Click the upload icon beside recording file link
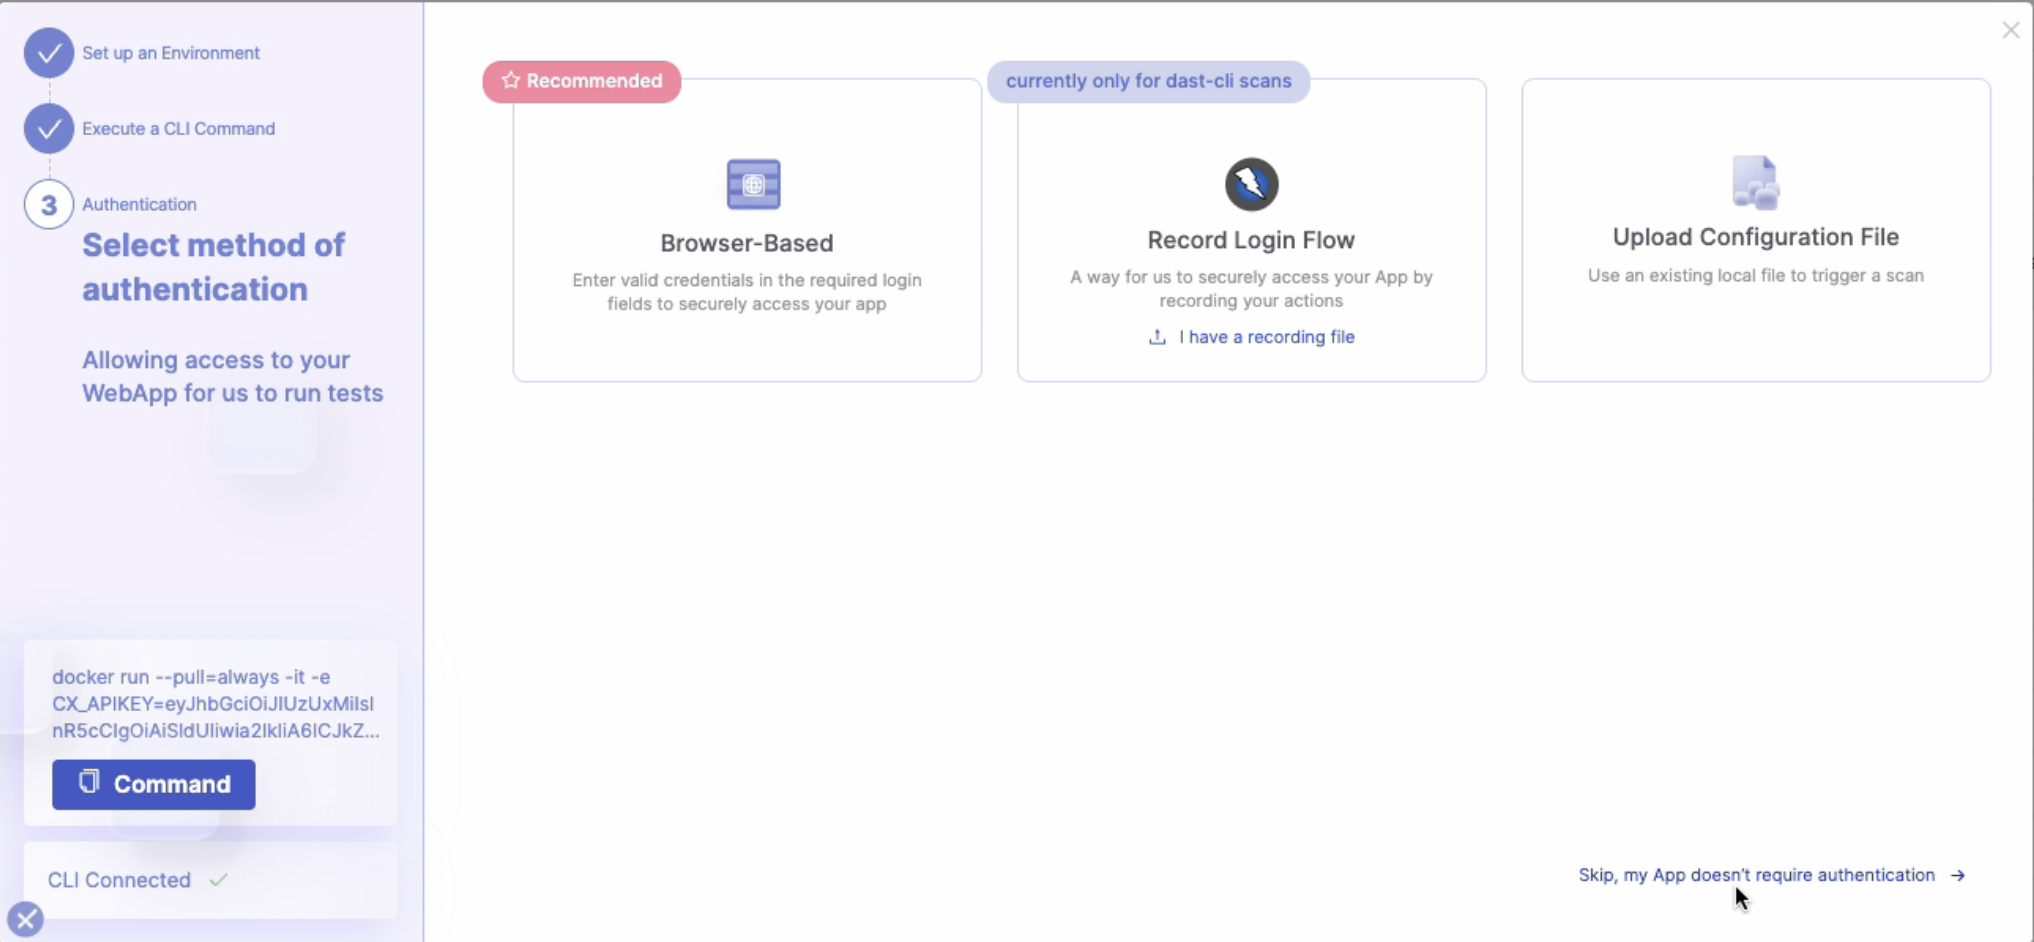Screen dimensions: 2034x942 (x=1157, y=337)
